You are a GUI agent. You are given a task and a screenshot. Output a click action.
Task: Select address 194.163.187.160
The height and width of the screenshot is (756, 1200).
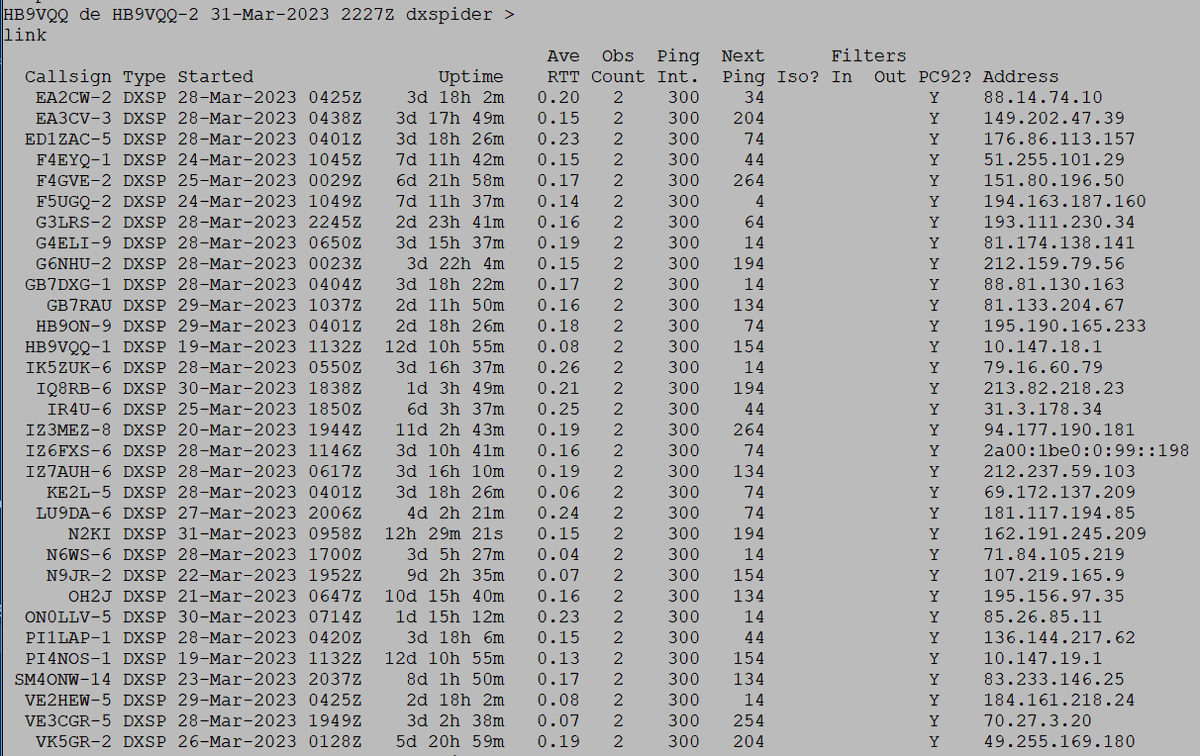click(1065, 202)
